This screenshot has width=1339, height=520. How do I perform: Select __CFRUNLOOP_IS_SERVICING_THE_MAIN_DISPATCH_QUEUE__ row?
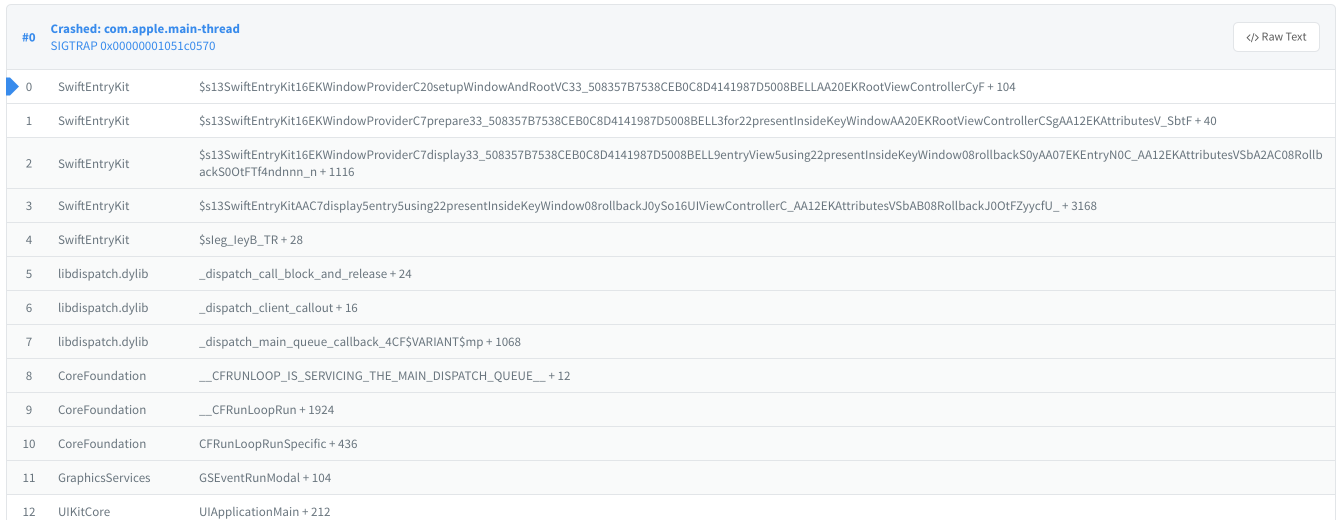click(669, 376)
